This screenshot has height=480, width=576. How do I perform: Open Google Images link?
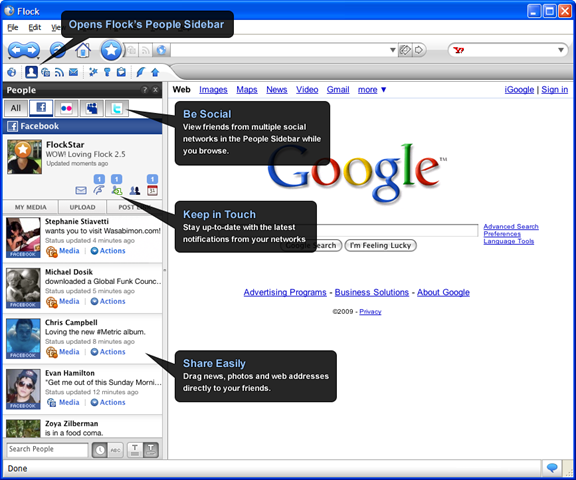pos(213,90)
